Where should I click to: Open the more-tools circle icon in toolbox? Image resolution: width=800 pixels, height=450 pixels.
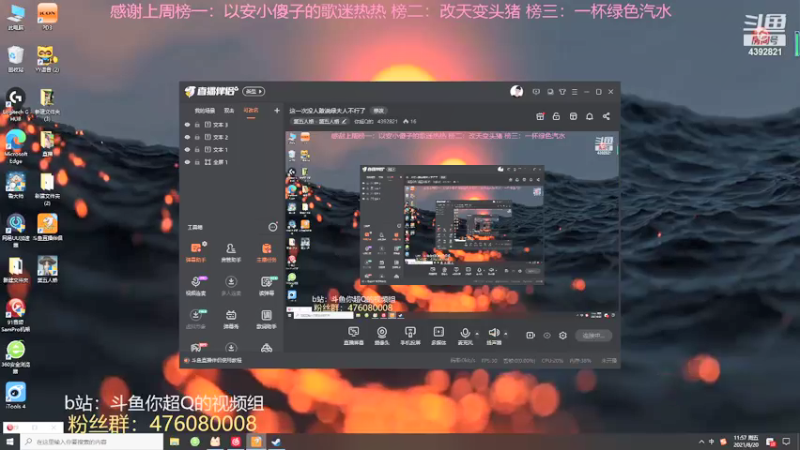point(273,227)
